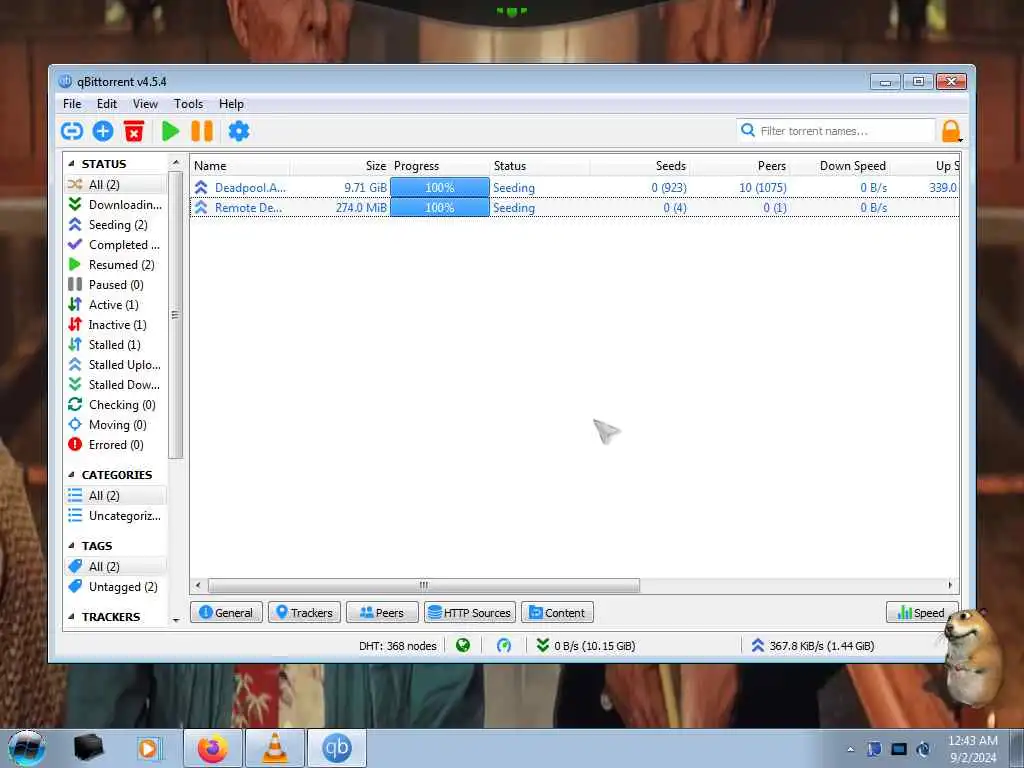Sort torrents by Progress column
Viewport: 1024px width, 768px height.
(440, 166)
